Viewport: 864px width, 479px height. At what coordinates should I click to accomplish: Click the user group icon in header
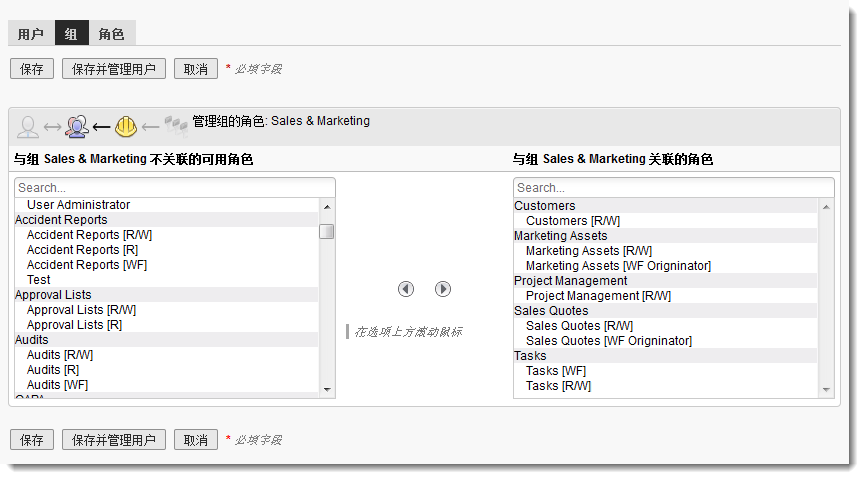(x=77, y=126)
